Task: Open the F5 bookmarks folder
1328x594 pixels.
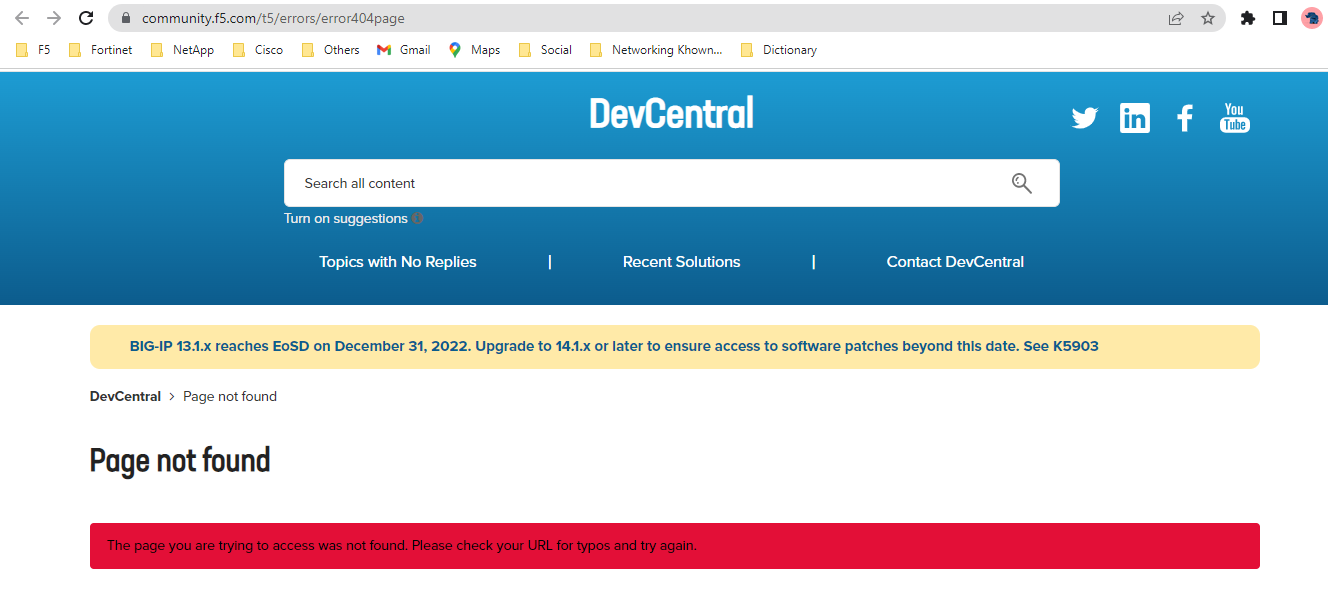Action: coord(33,50)
